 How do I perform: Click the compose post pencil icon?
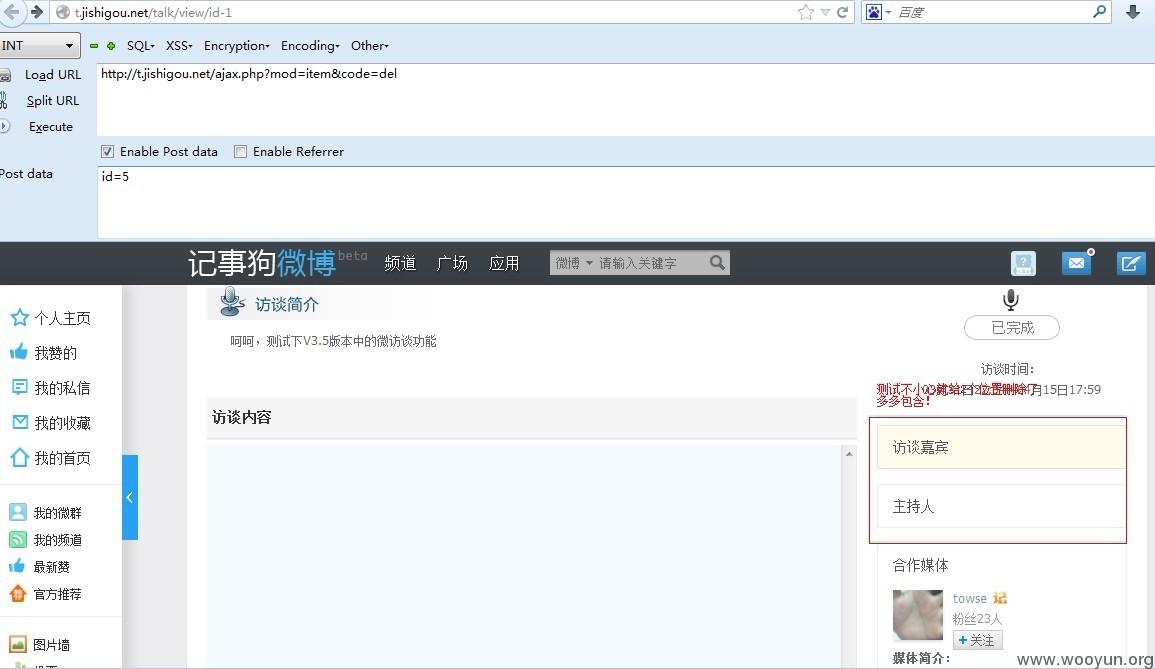click(1131, 263)
